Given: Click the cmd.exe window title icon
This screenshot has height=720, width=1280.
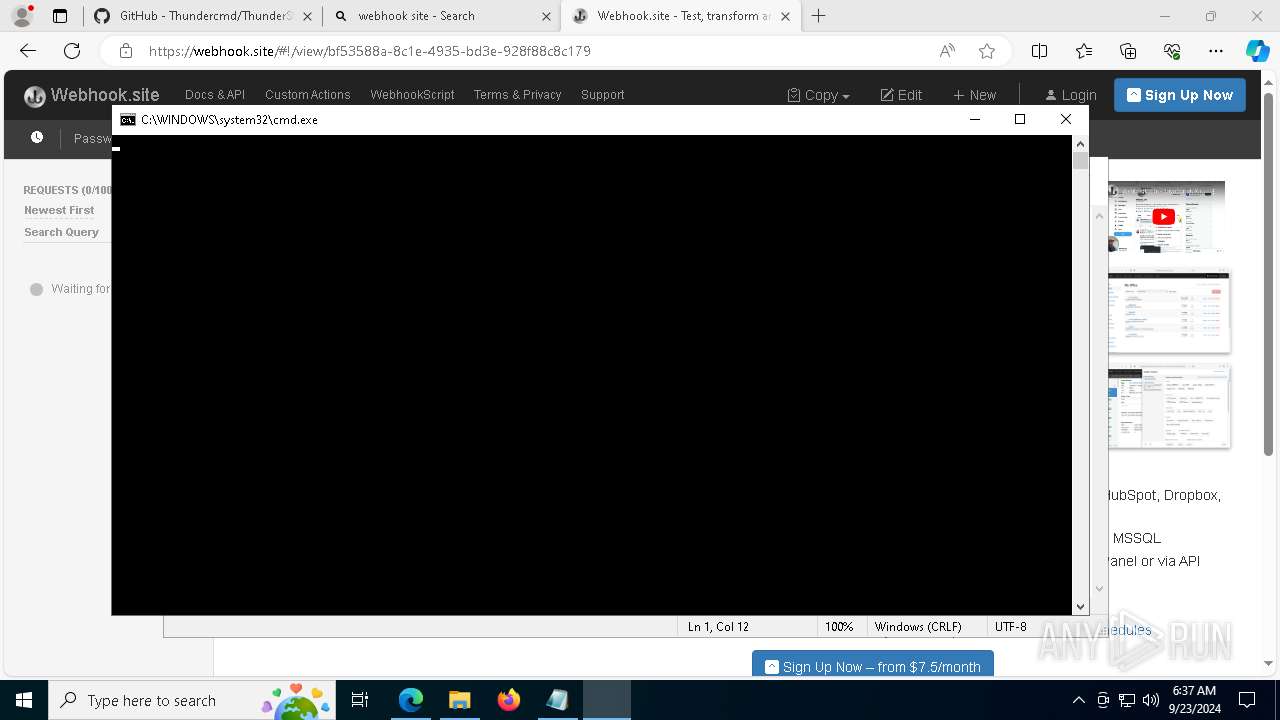Looking at the screenshot, I should 128,120.
